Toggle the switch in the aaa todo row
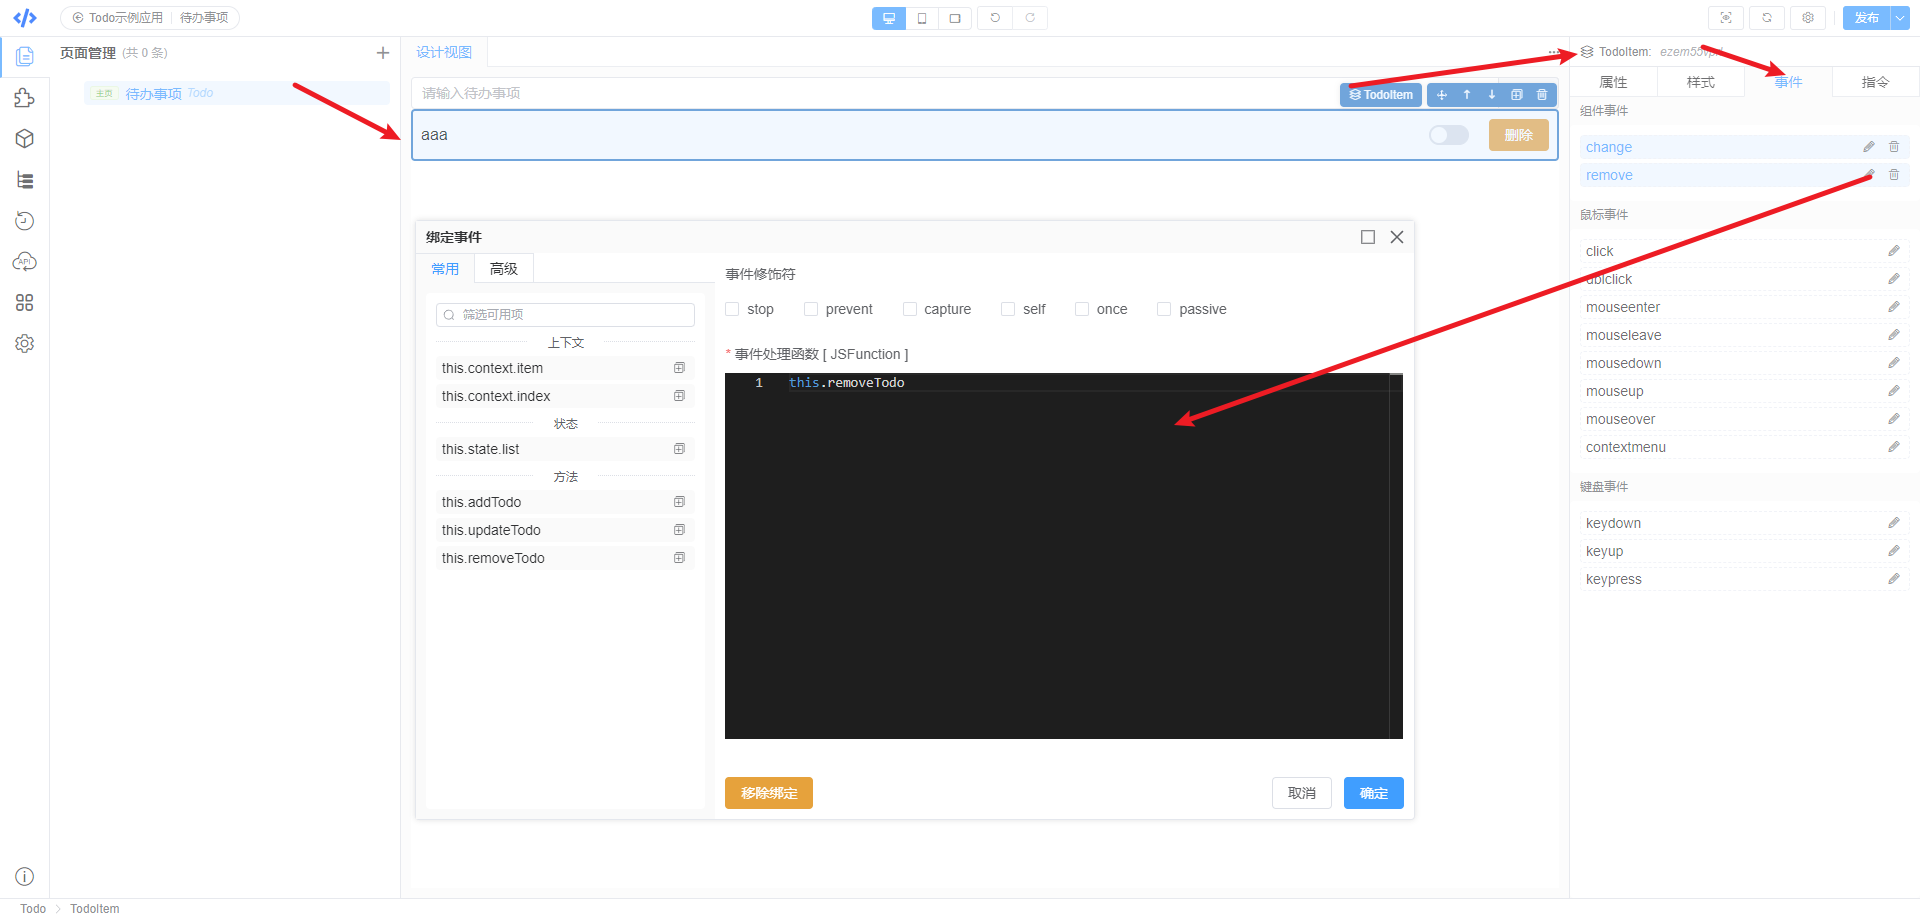Image resolution: width=1920 pixels, height=919 pixels. (x=1449, y=135)
